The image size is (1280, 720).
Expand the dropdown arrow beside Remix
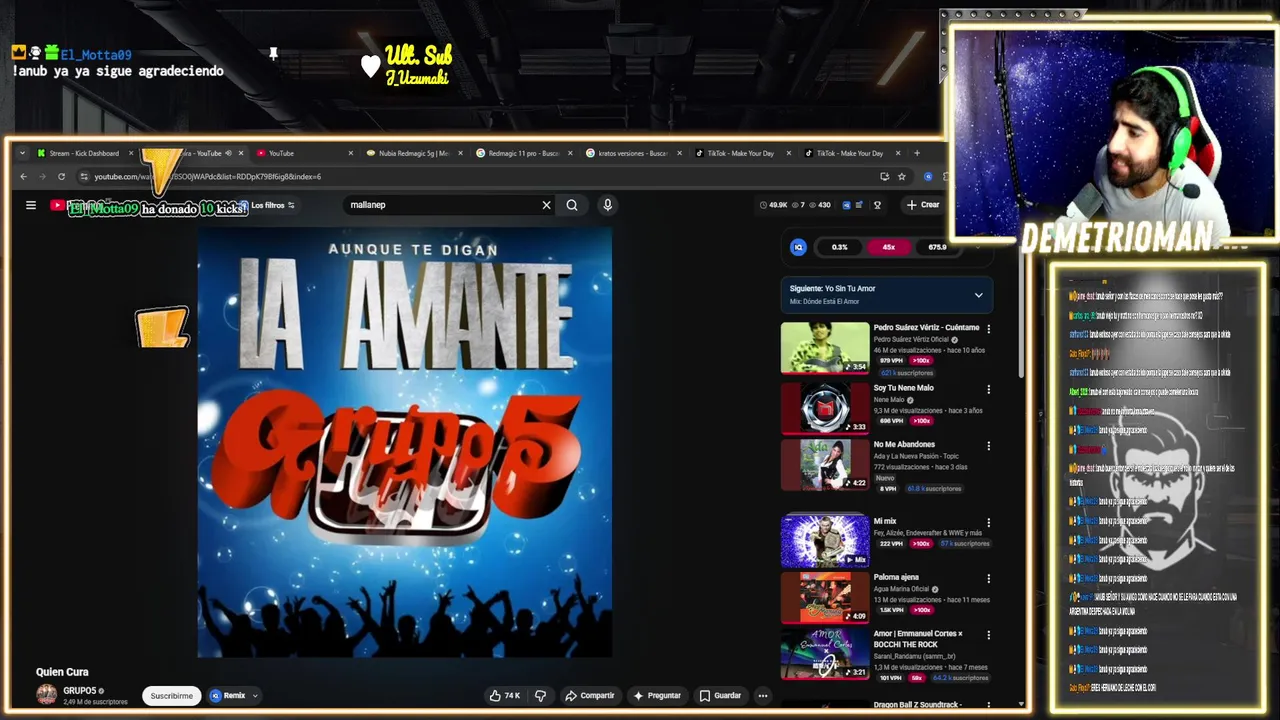[x=255, y=696]
